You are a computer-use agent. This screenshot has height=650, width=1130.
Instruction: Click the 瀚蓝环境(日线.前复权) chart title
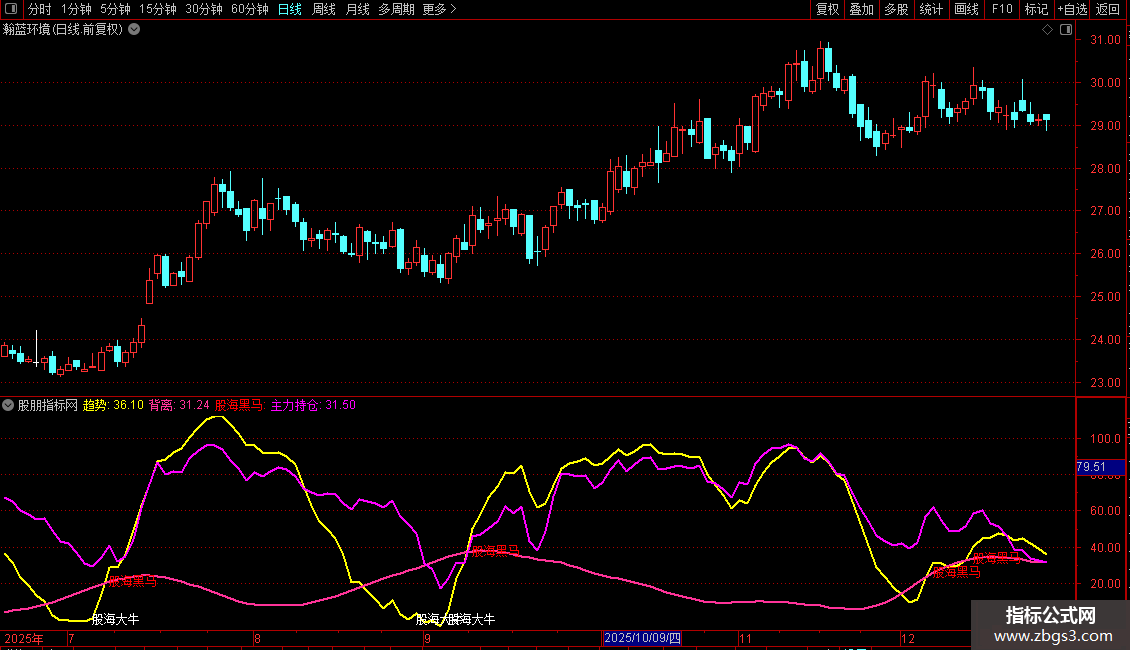[x=63, y=30]
